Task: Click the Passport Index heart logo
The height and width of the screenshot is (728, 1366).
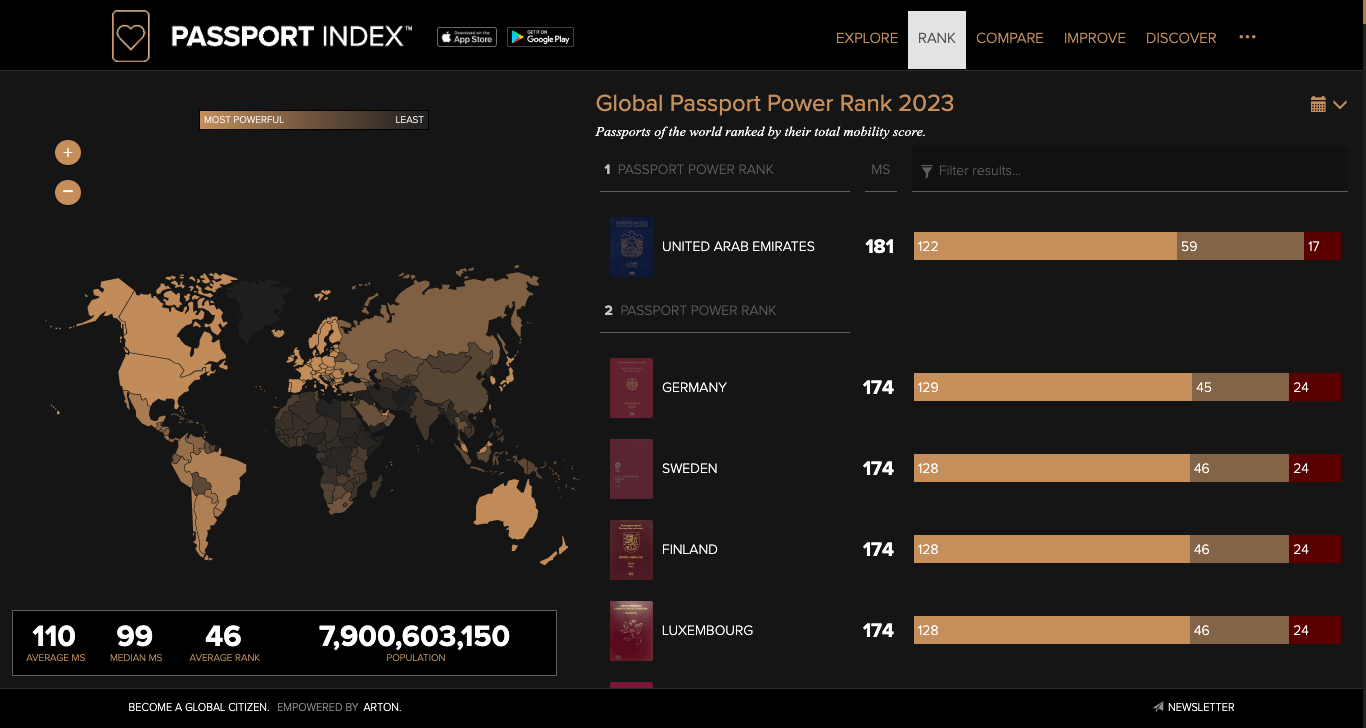Action: click(x=131, y=37)
